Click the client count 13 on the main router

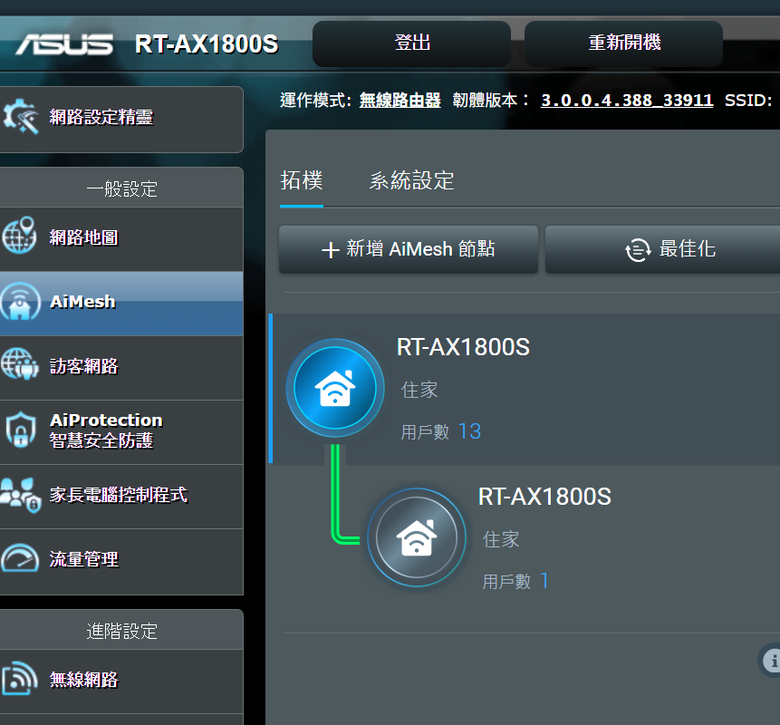(470, 431)
